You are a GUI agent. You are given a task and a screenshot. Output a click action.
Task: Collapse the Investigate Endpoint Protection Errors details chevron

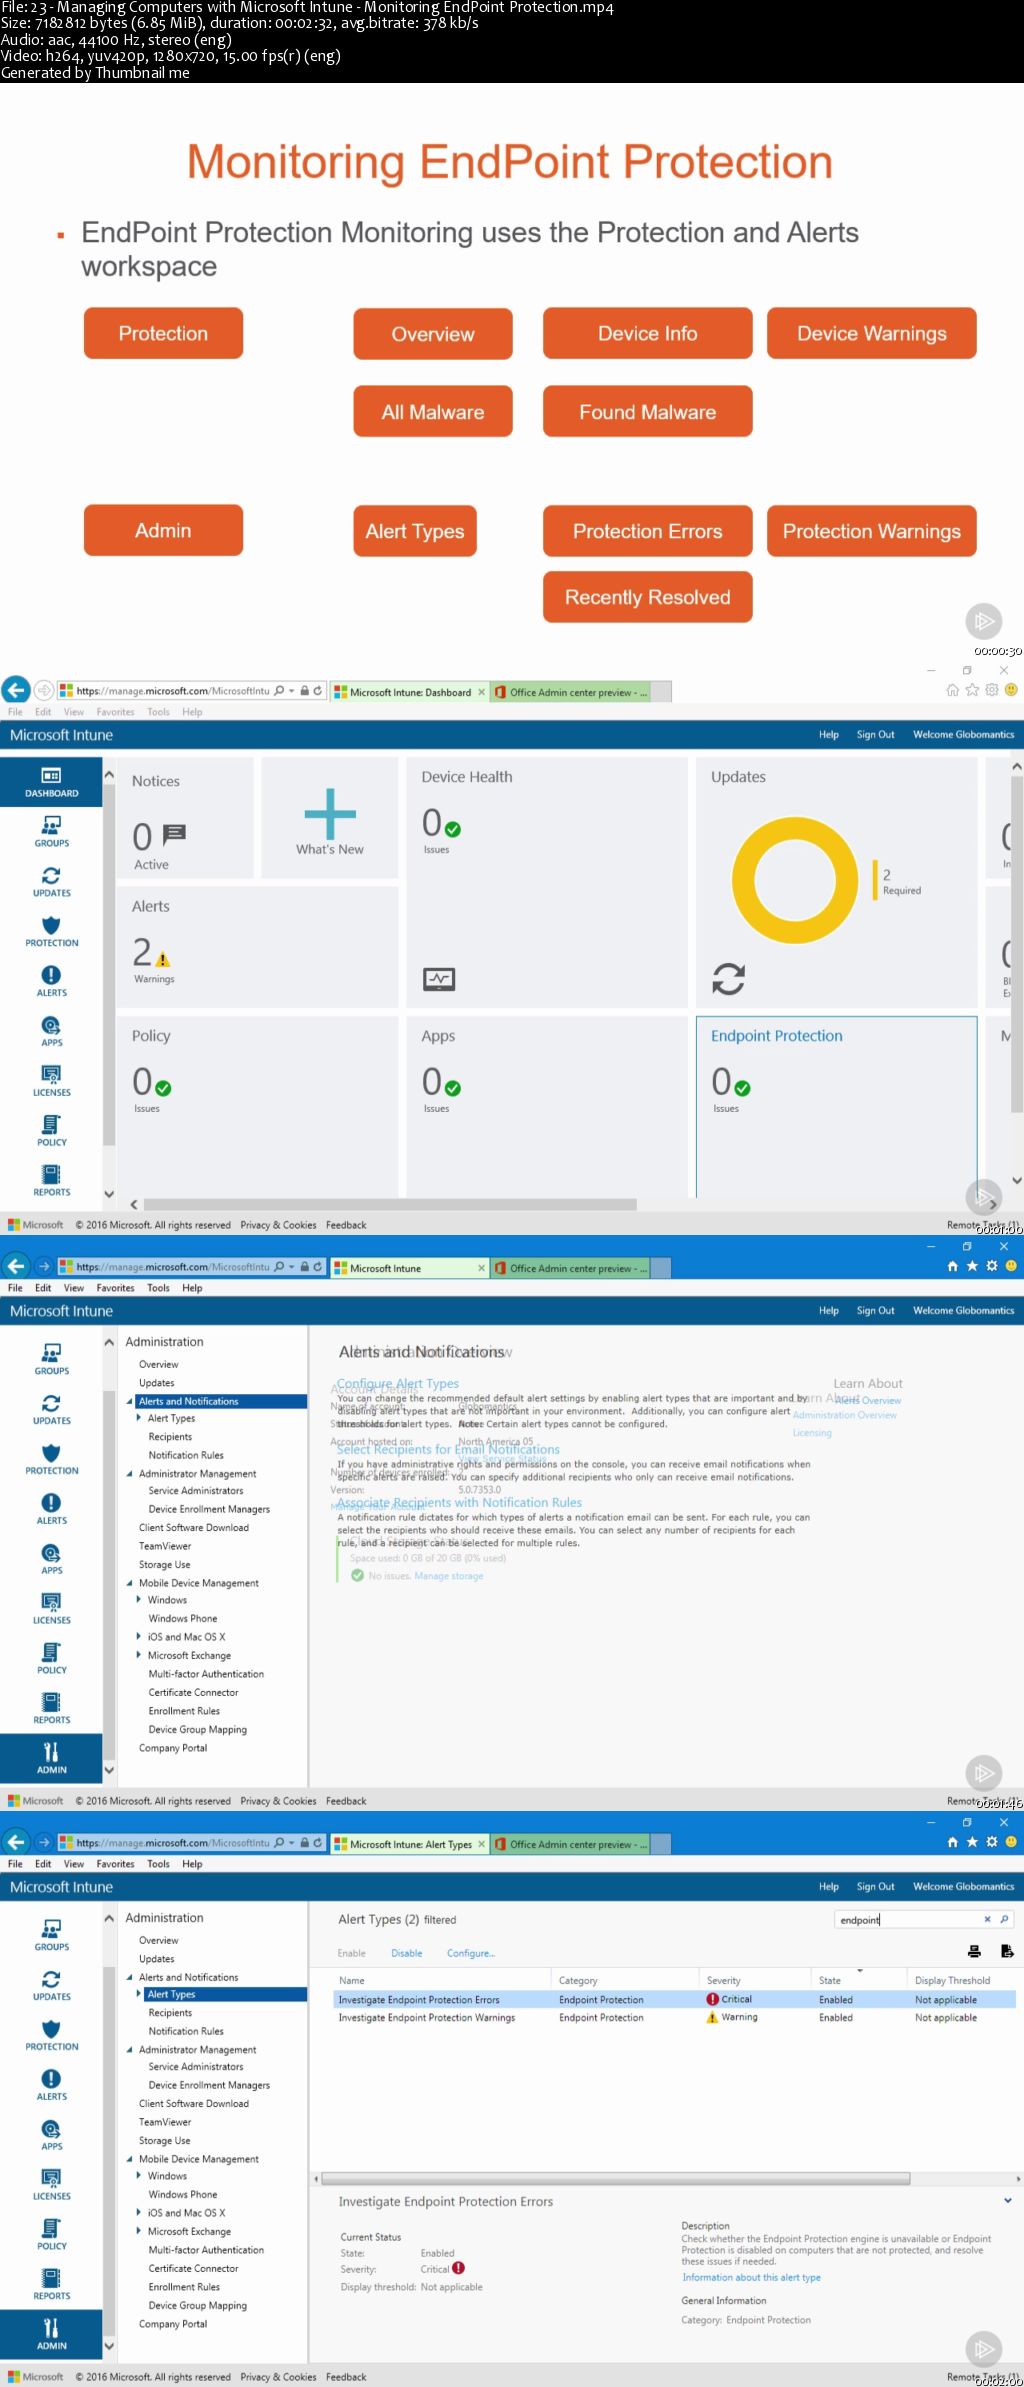point(1008,2201)
